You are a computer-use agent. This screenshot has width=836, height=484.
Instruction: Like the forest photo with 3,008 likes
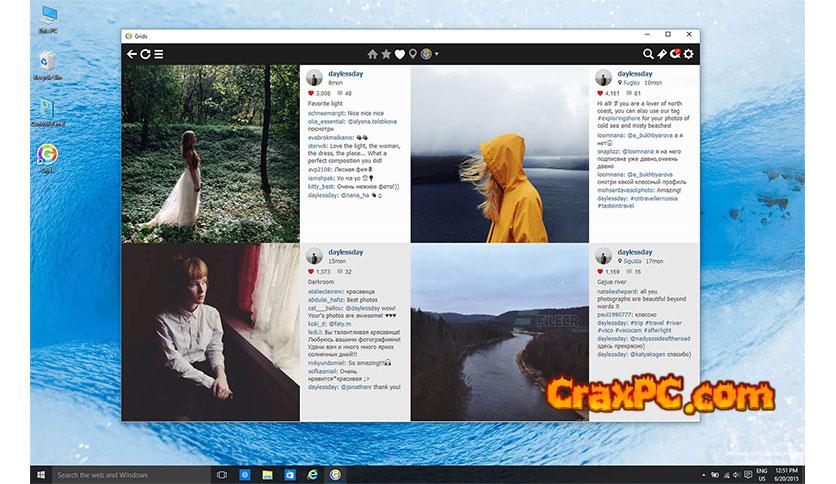pyautogui.click(x=310, y=93)
